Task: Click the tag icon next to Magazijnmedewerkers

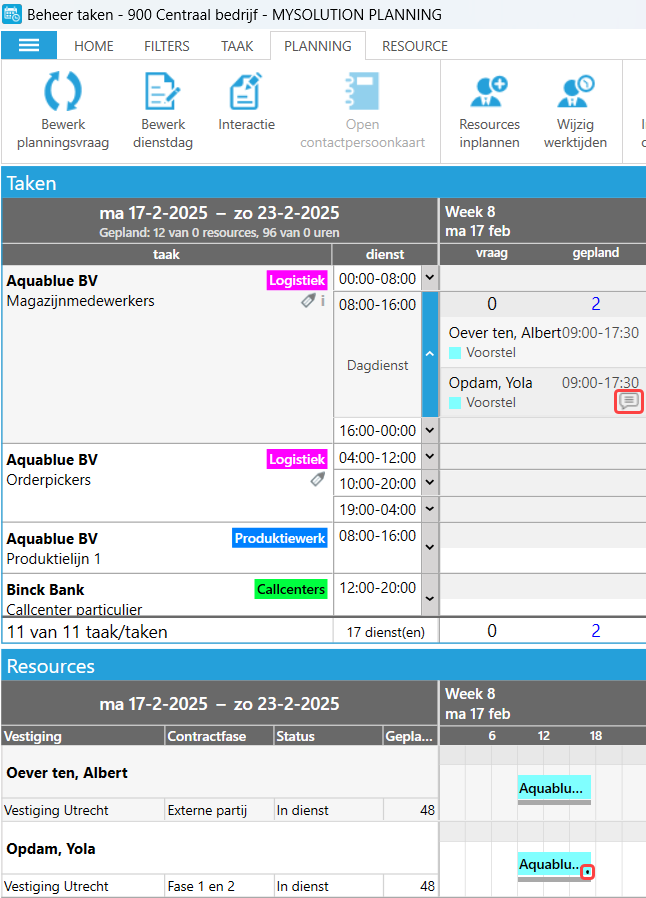Action: (309, 301)
